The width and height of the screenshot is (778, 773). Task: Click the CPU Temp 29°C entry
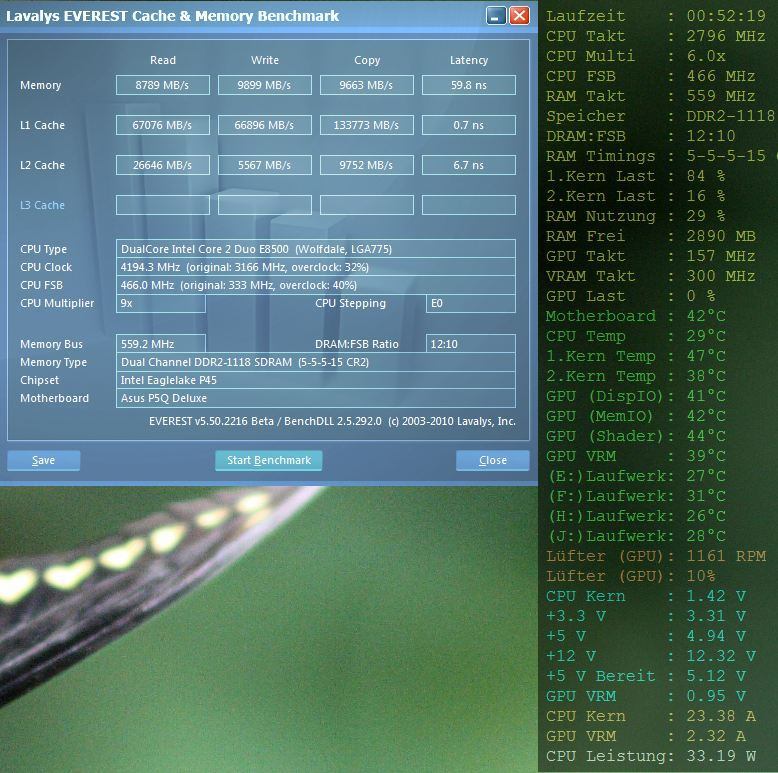[636, 336]
